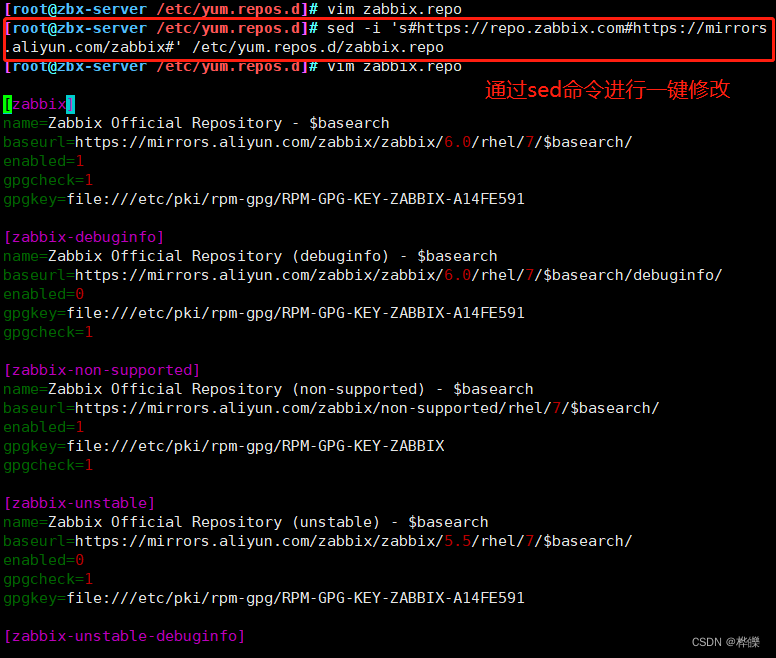Click the name line containing (non-supported)
776x658 pixels.
click(268, 389)
